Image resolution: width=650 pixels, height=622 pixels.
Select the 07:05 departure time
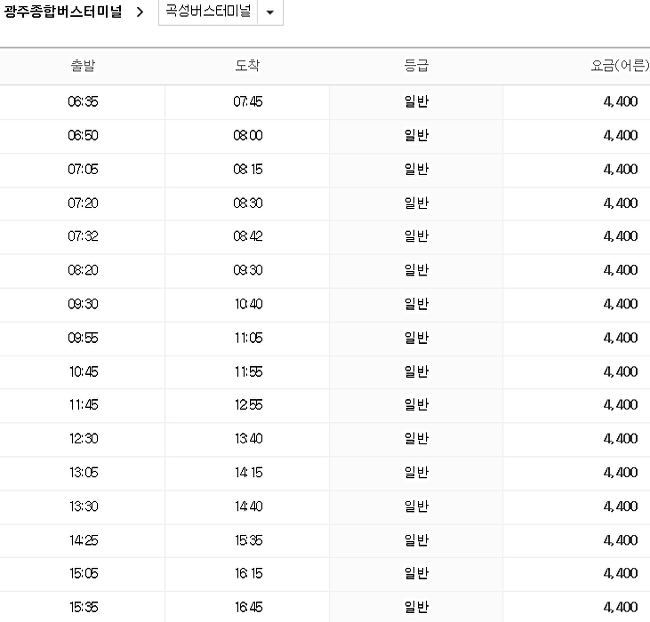(x=83, y=169)
